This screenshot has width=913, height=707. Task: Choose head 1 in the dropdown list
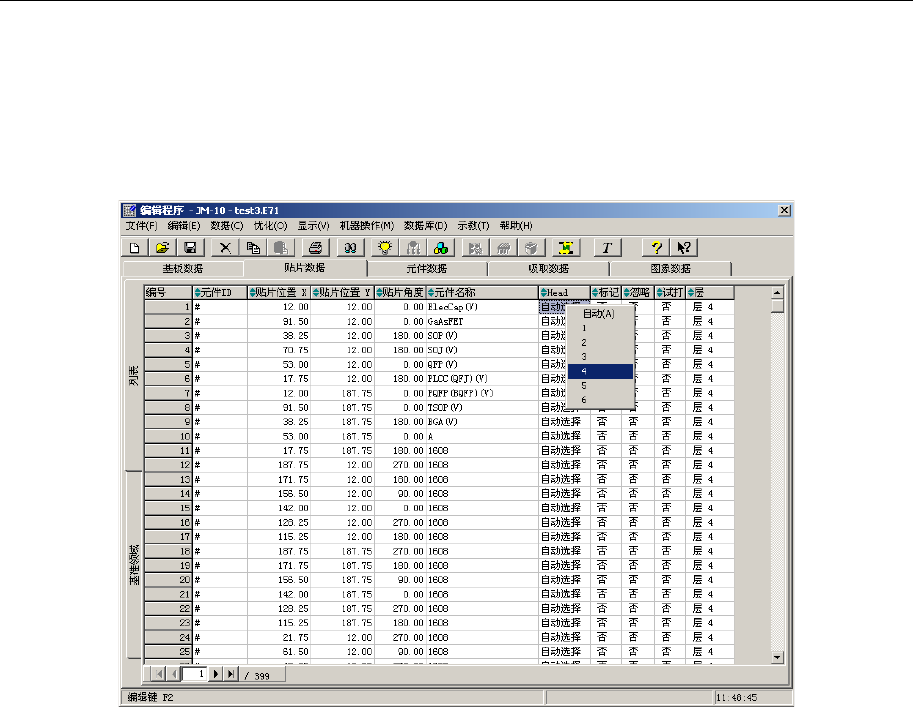coord(600,328)
